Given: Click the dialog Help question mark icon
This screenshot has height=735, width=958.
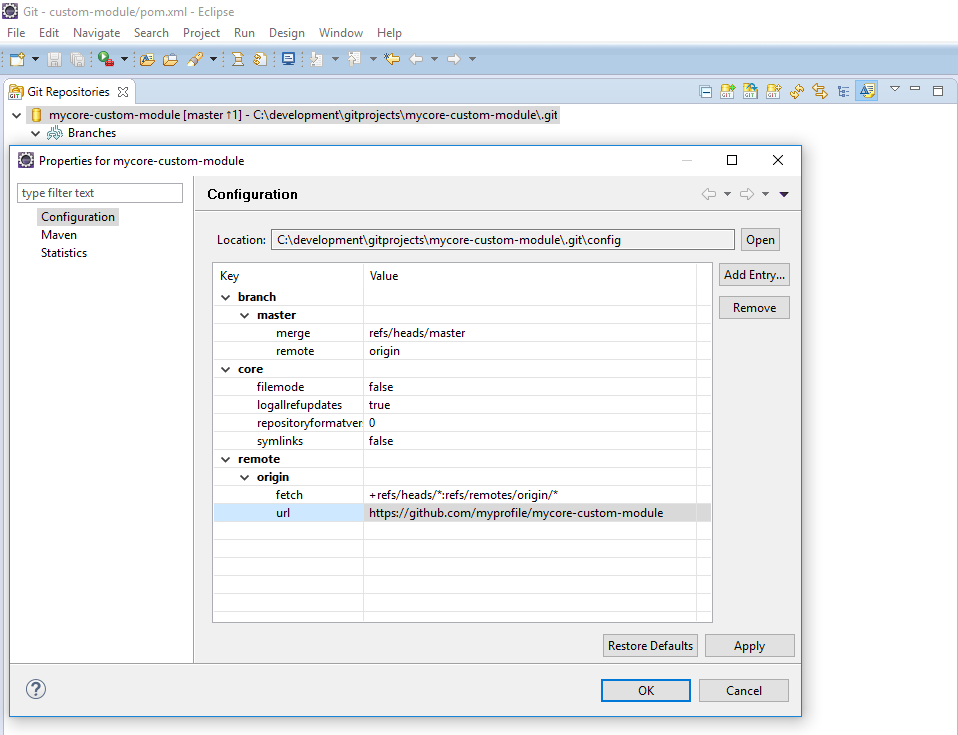Looking at the screenshot, I should [x=36, y=689].
